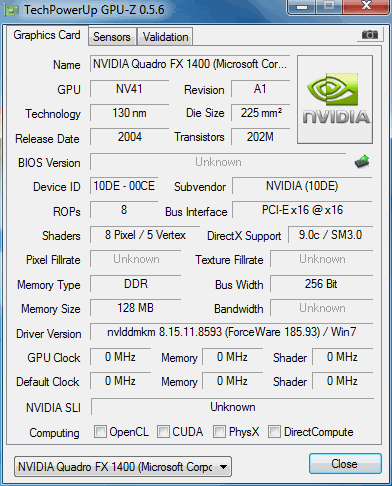The image size is (392, 486).
Task: Click the BIOS Version Unknown field
Action: click(218, 162)
